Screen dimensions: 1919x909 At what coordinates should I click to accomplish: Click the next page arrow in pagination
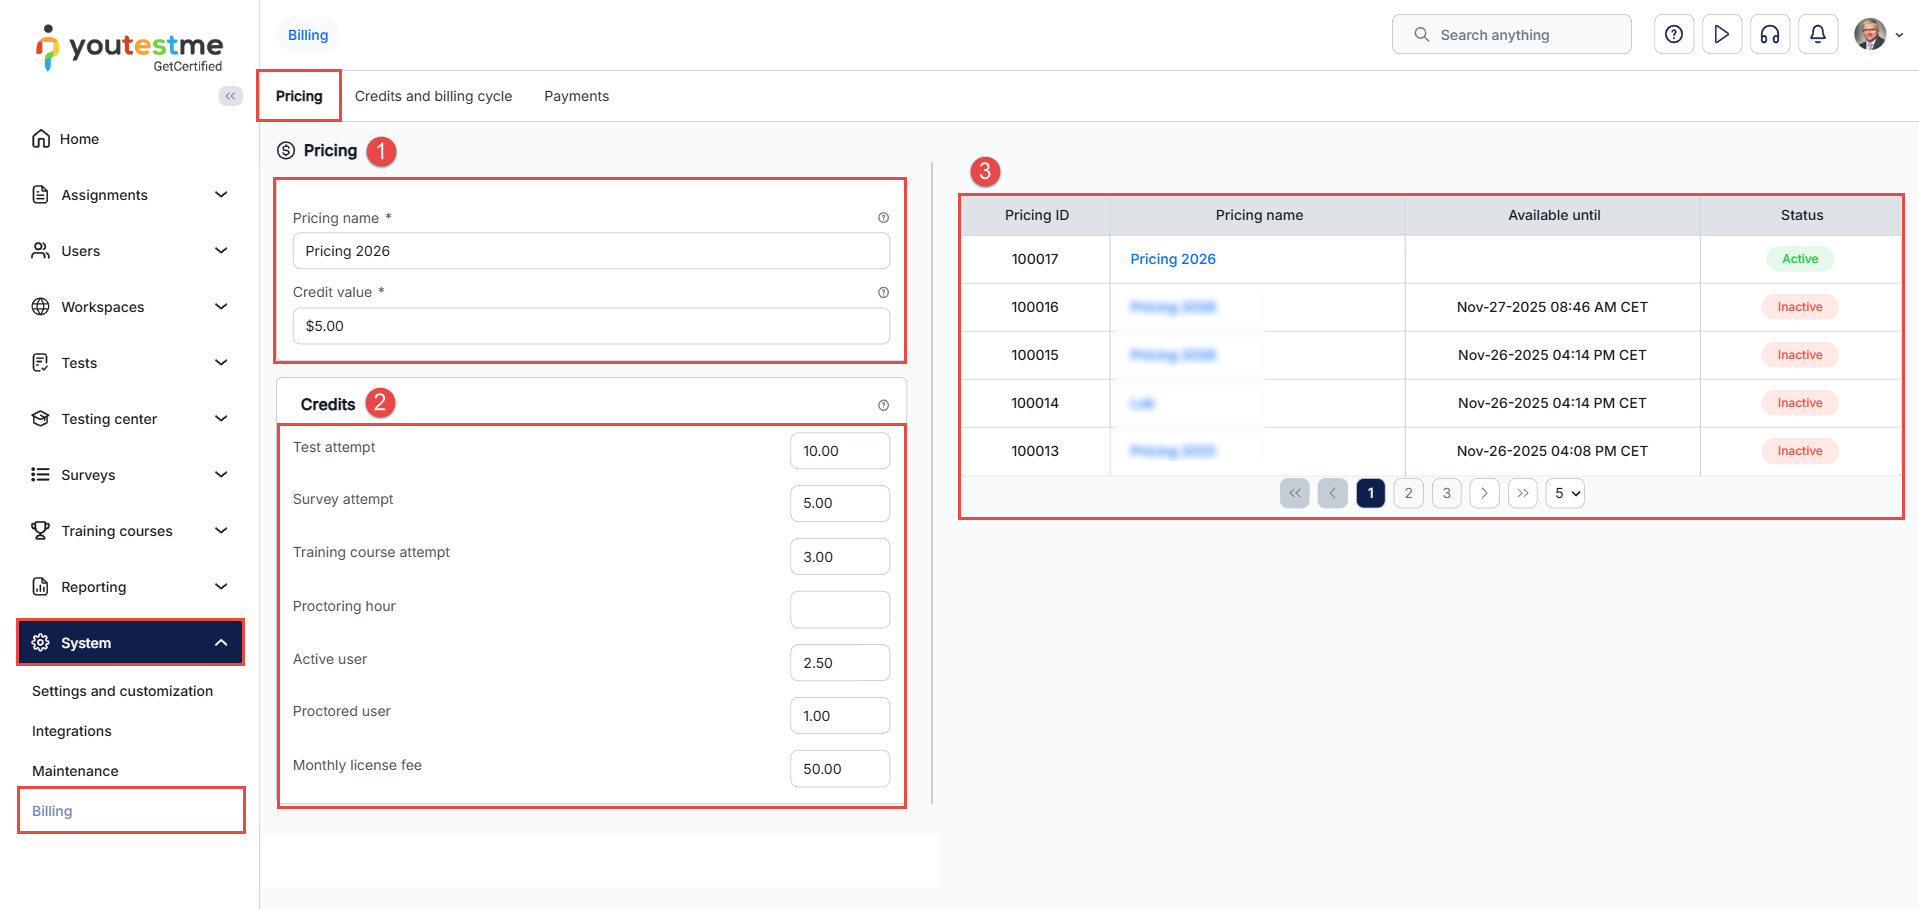tap(1484, 493)
